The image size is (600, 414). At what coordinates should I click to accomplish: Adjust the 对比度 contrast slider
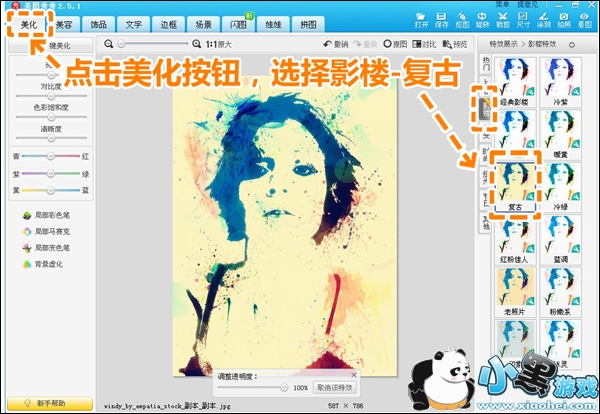(51, 96)
